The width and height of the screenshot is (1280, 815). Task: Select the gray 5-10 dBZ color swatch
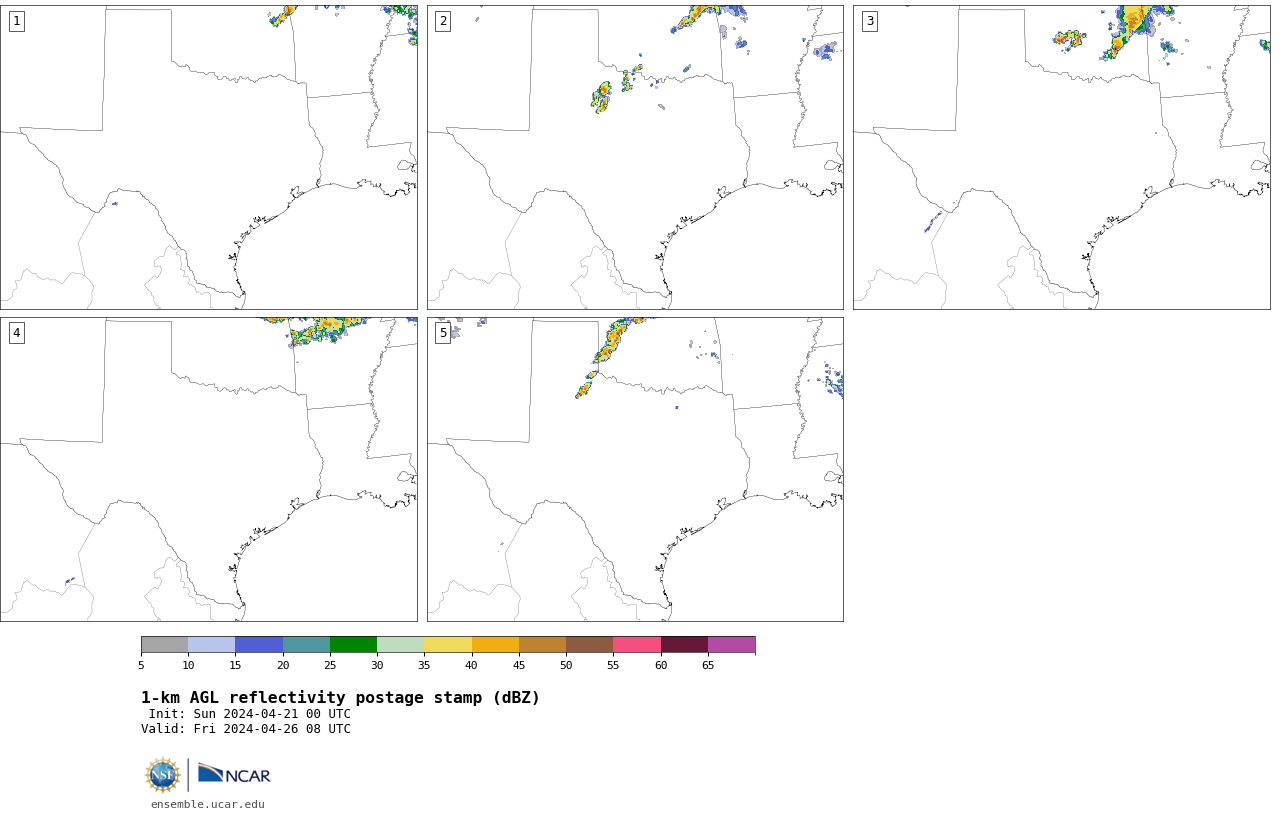pos(164,644)
